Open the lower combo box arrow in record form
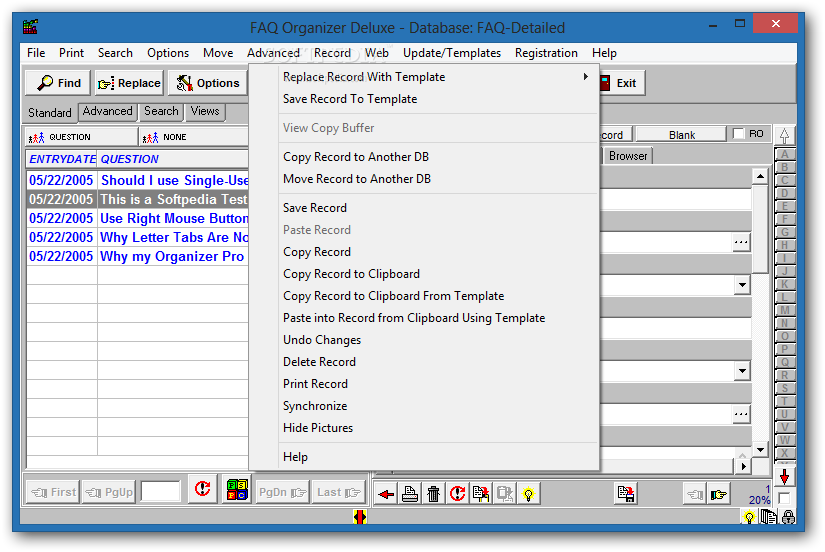The height and width of the screenshot is (552, 825). pos(742,371)
